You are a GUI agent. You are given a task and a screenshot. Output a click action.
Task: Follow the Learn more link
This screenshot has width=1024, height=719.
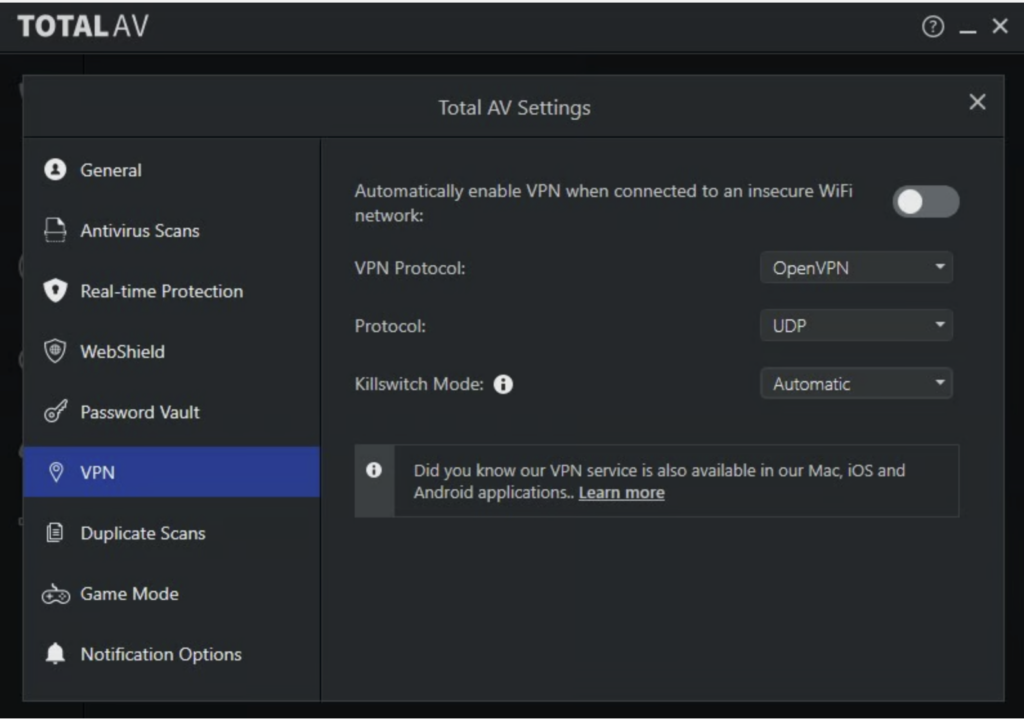(622, 493)
